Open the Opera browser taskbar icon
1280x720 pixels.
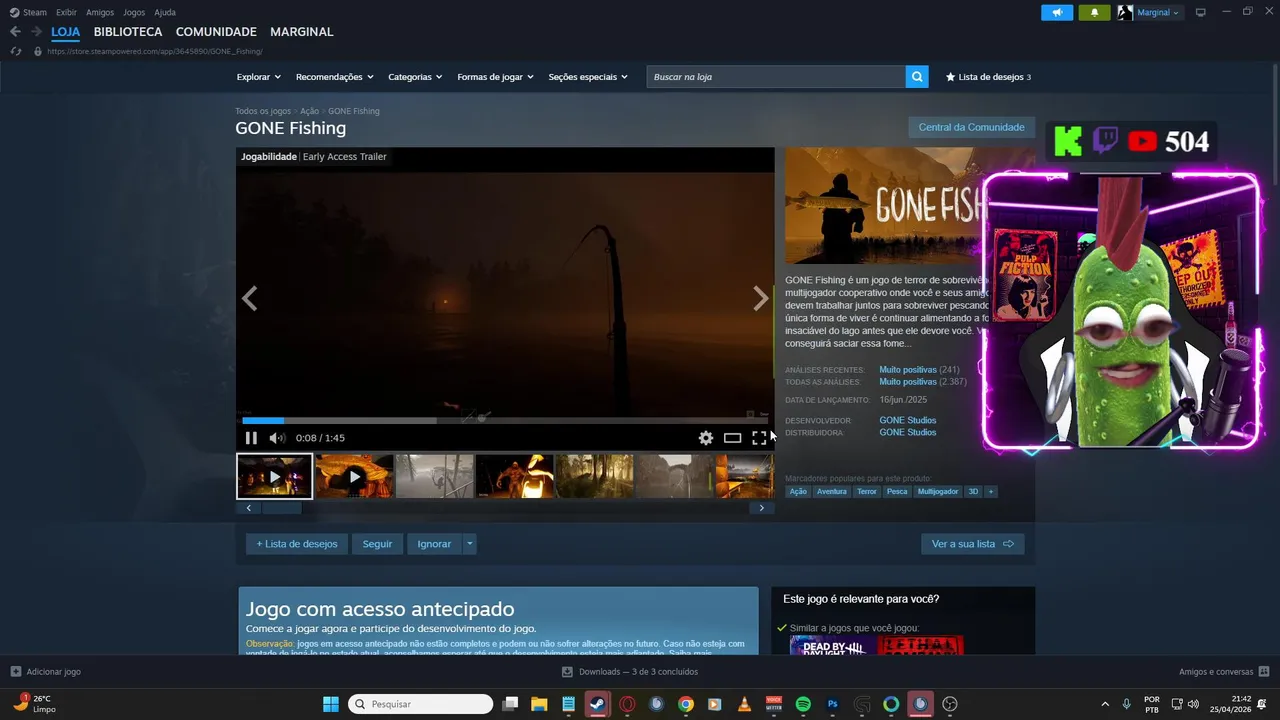(x=627, y=704)
